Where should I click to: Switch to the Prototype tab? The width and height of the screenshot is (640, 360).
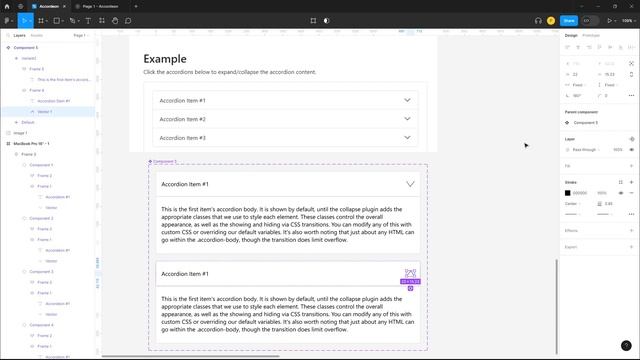591,36
